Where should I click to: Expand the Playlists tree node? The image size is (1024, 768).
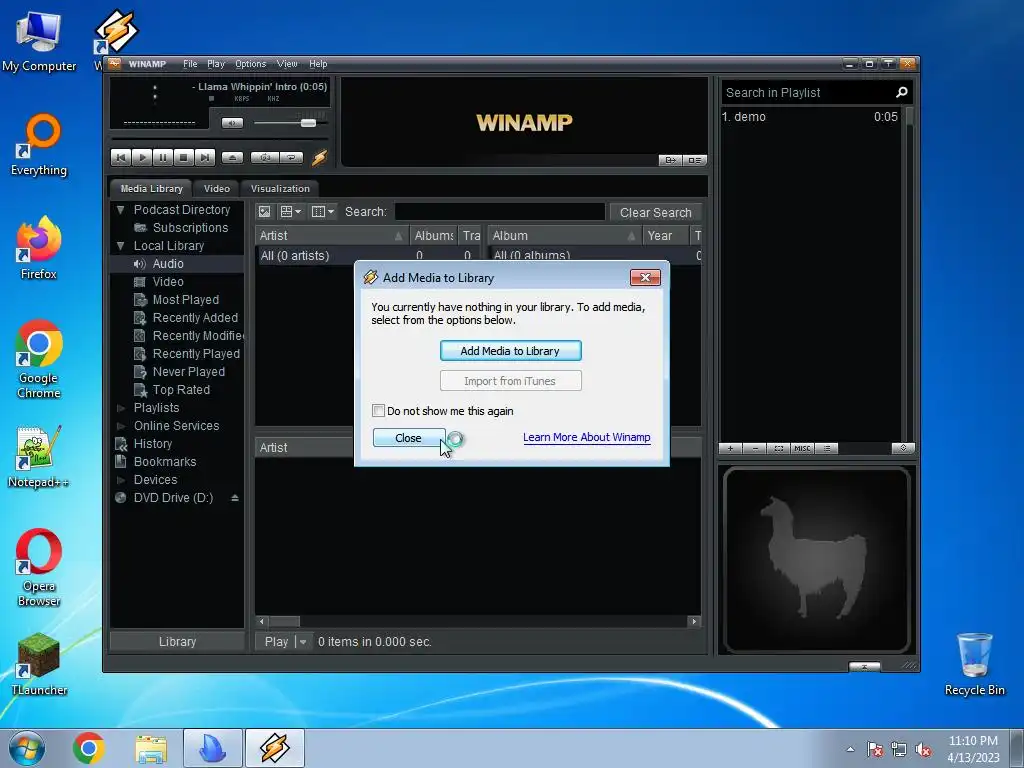pos(120,408)
